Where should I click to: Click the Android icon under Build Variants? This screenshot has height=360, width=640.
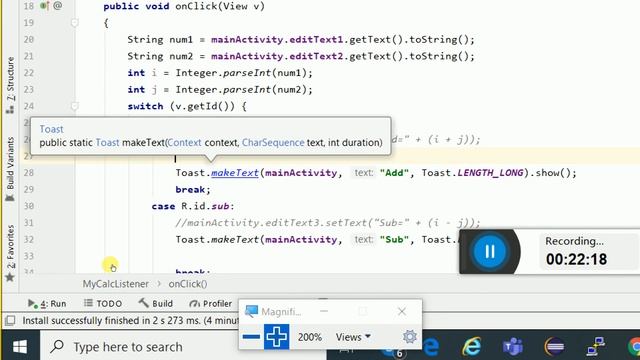pos(10,198)
